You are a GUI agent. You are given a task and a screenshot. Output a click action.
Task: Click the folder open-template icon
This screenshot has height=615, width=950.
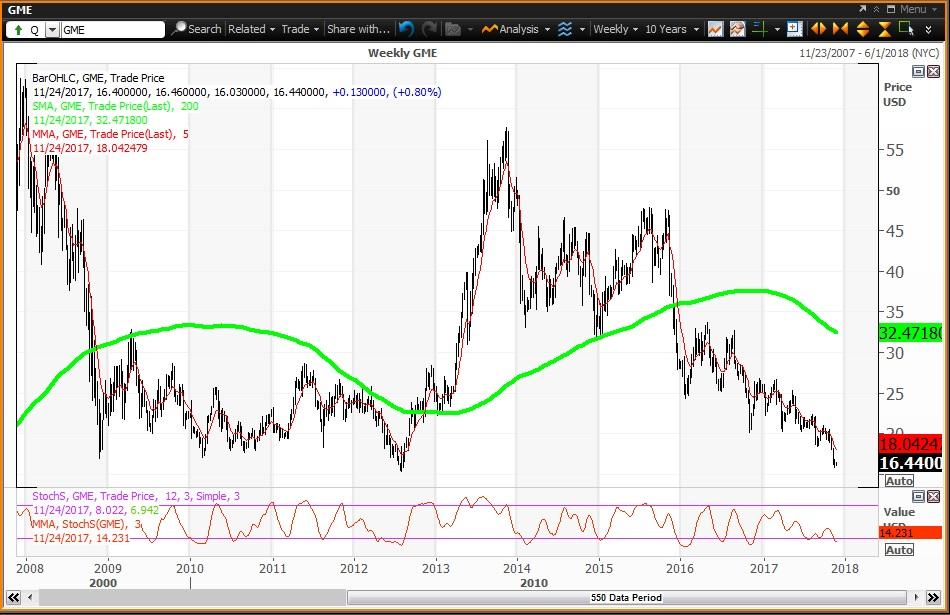click(x=453, y=29)
